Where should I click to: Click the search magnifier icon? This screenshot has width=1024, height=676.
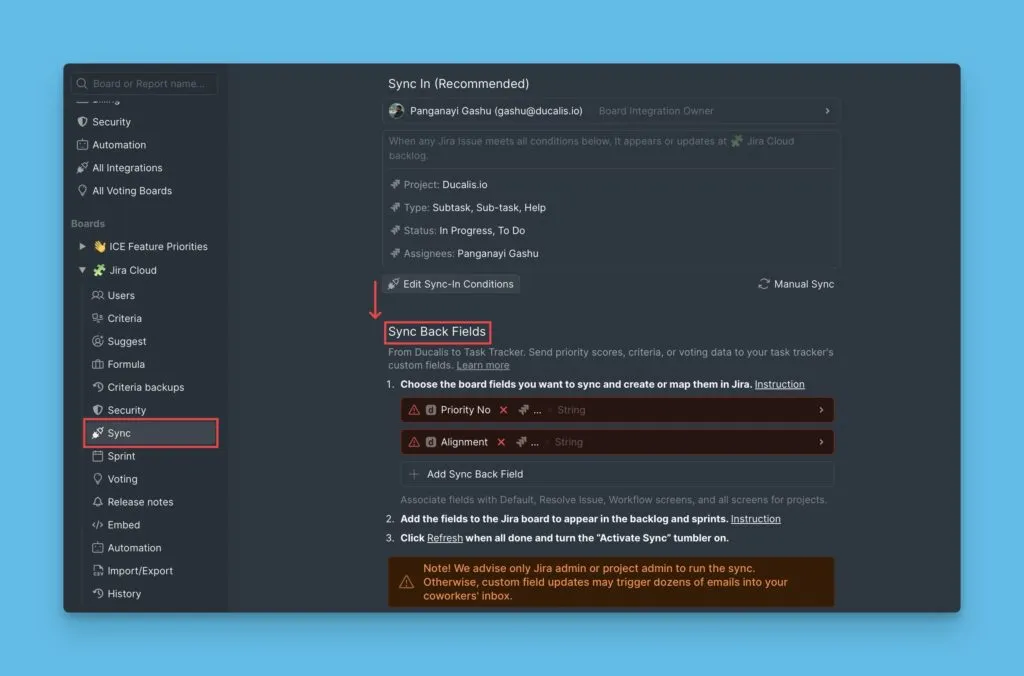[x=81, y=84]
